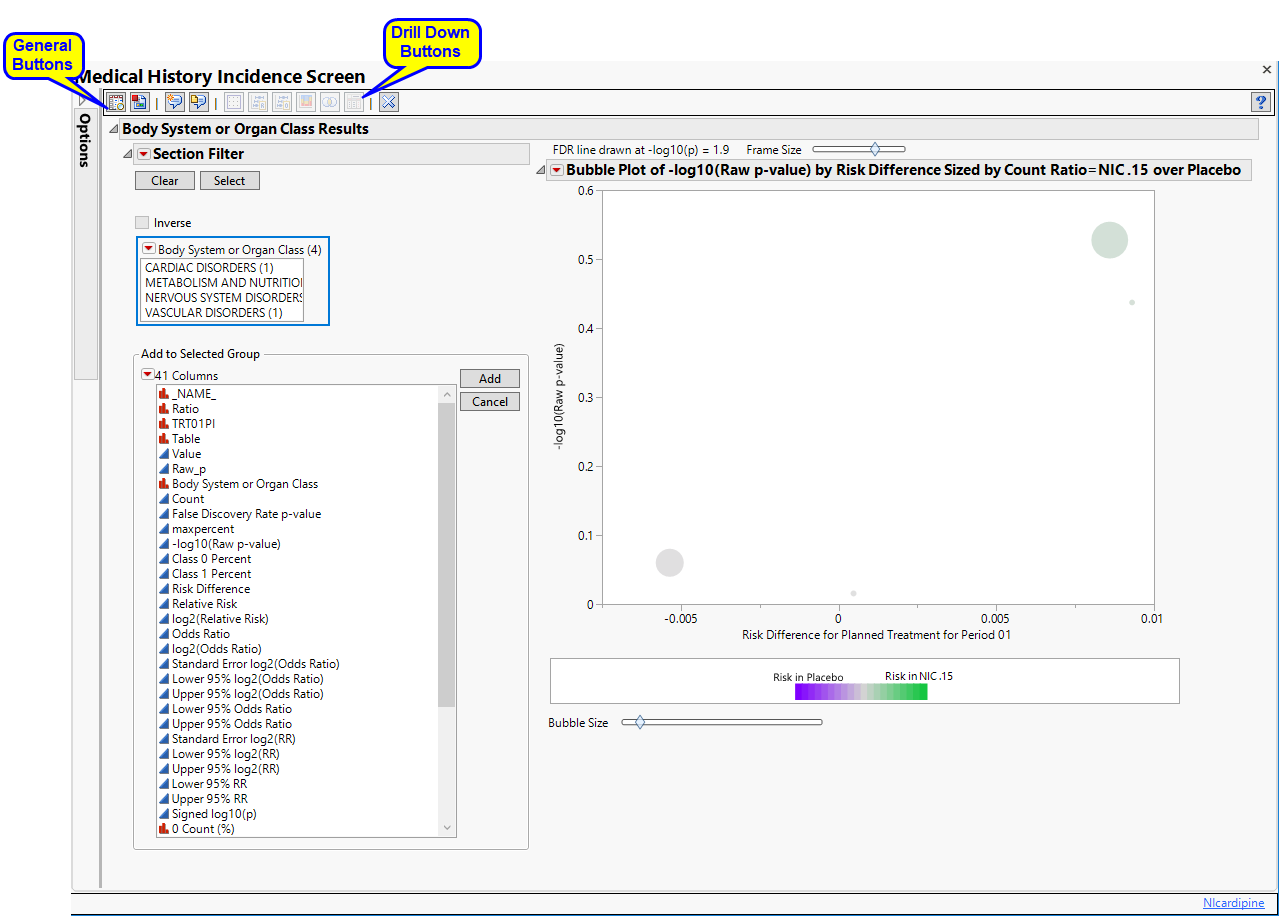
Task: Select VASCULAR DISORDERS (1) filter item
Action: [222, 313]
